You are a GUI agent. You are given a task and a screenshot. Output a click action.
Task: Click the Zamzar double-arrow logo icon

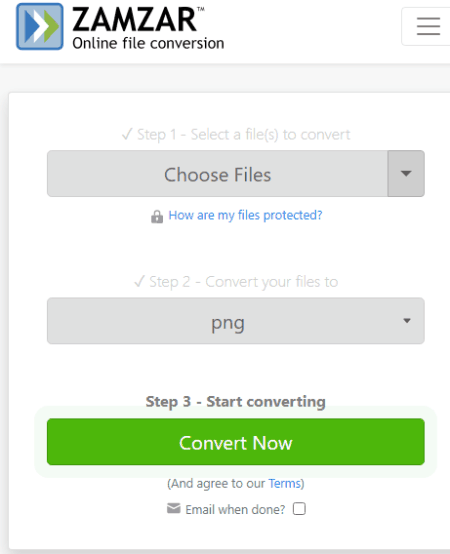point(40,26)
